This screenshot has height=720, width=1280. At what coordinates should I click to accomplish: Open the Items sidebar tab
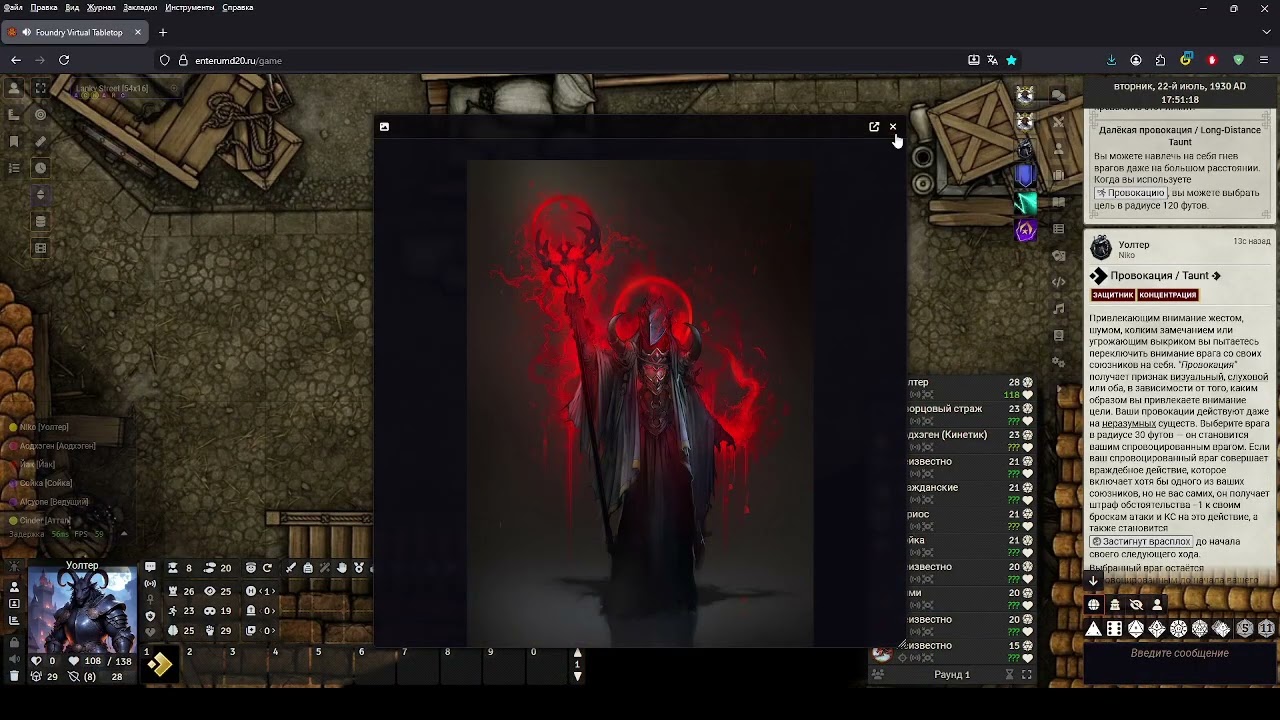coord(1059,175)
